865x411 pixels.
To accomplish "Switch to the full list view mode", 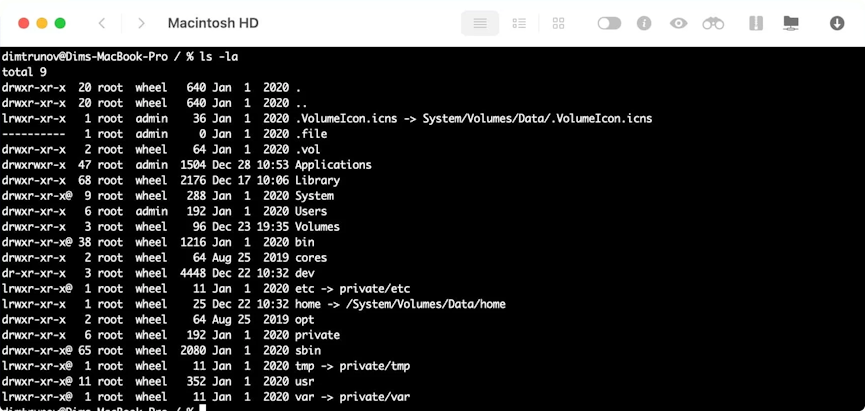I will 480,23.
